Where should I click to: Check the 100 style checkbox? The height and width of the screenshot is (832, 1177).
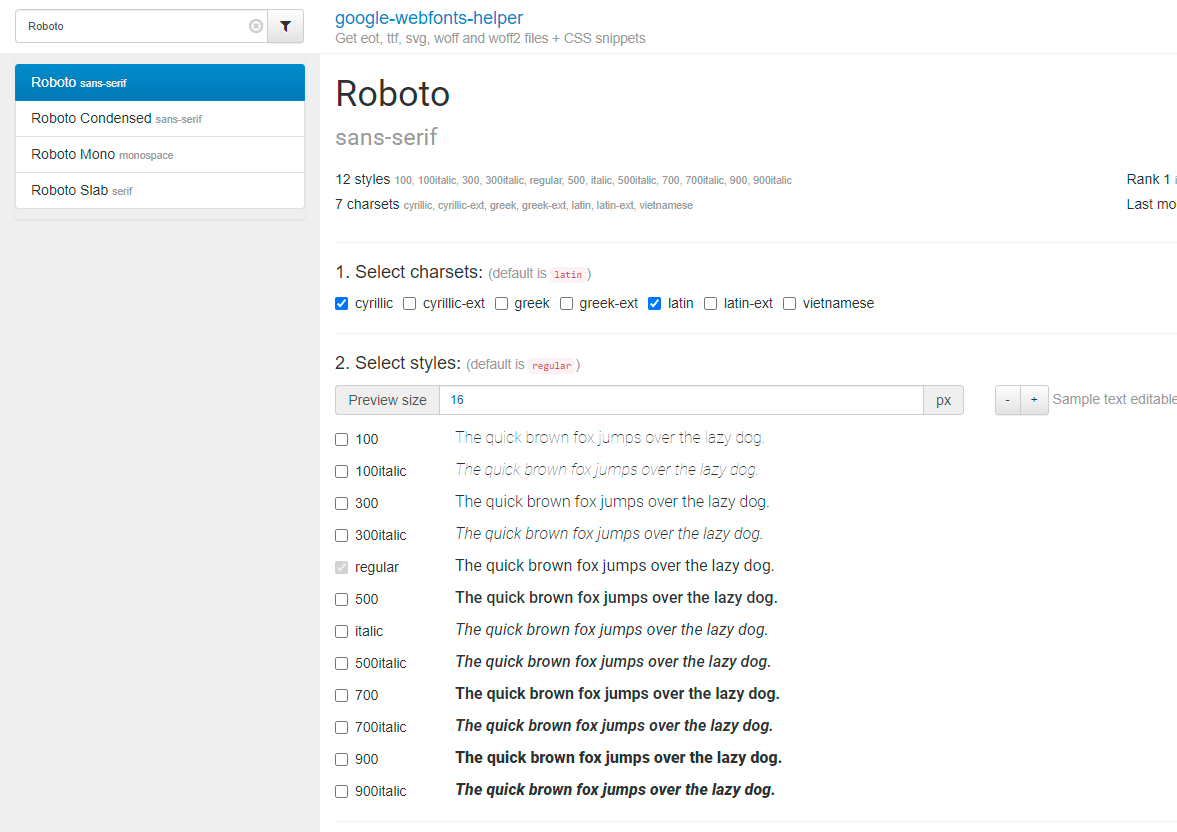coord(342,439)
